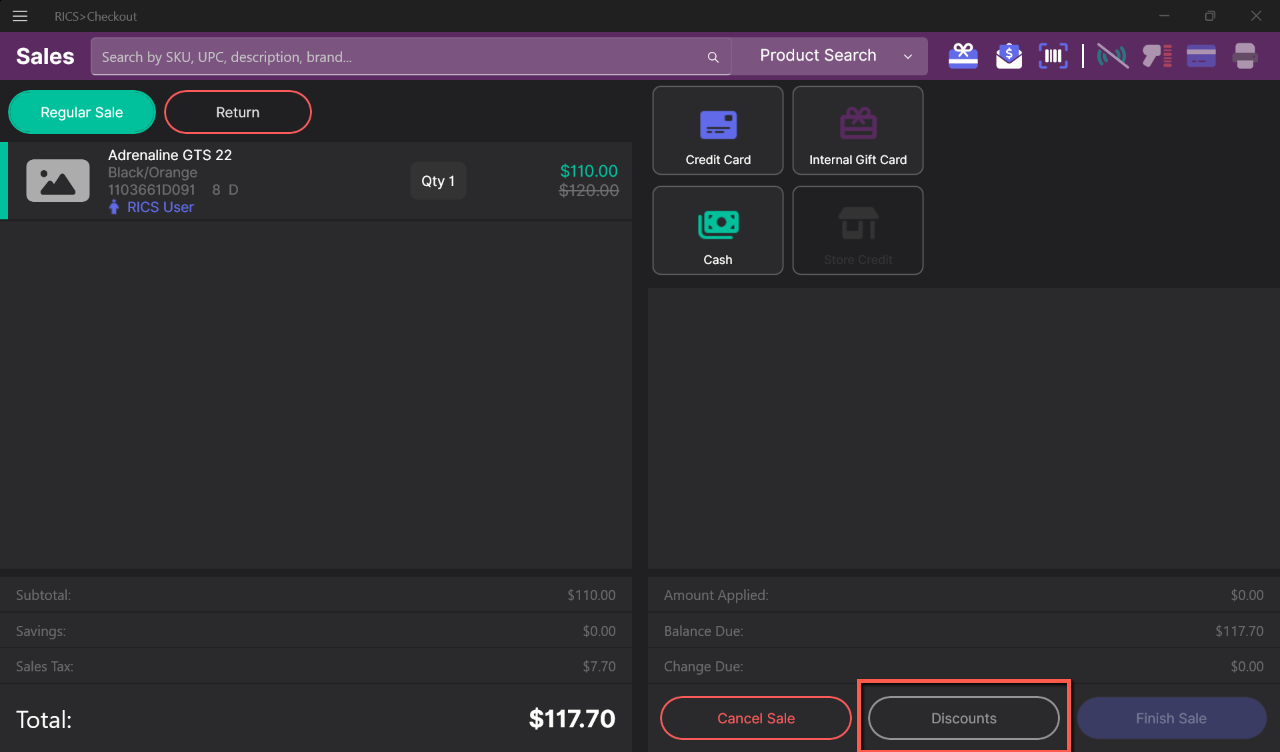Select Credit Card payment tile
Viewport: 1280px width, 752px height.
pyautogui.click(x=718, y=130)
